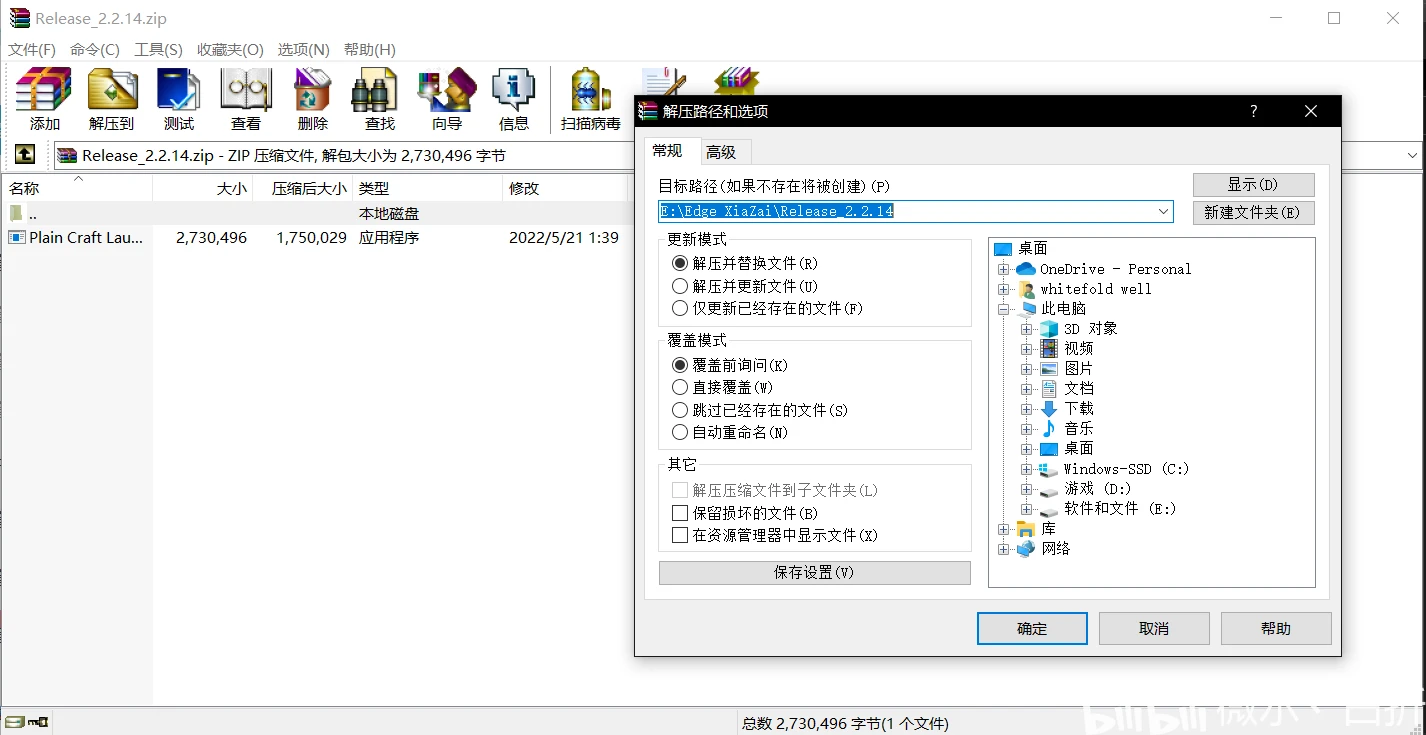Enable 在资源管理器中显示文件(X) checkbox
The image size is (1426, 735).
pyautogui.click(x=680, y=535)
